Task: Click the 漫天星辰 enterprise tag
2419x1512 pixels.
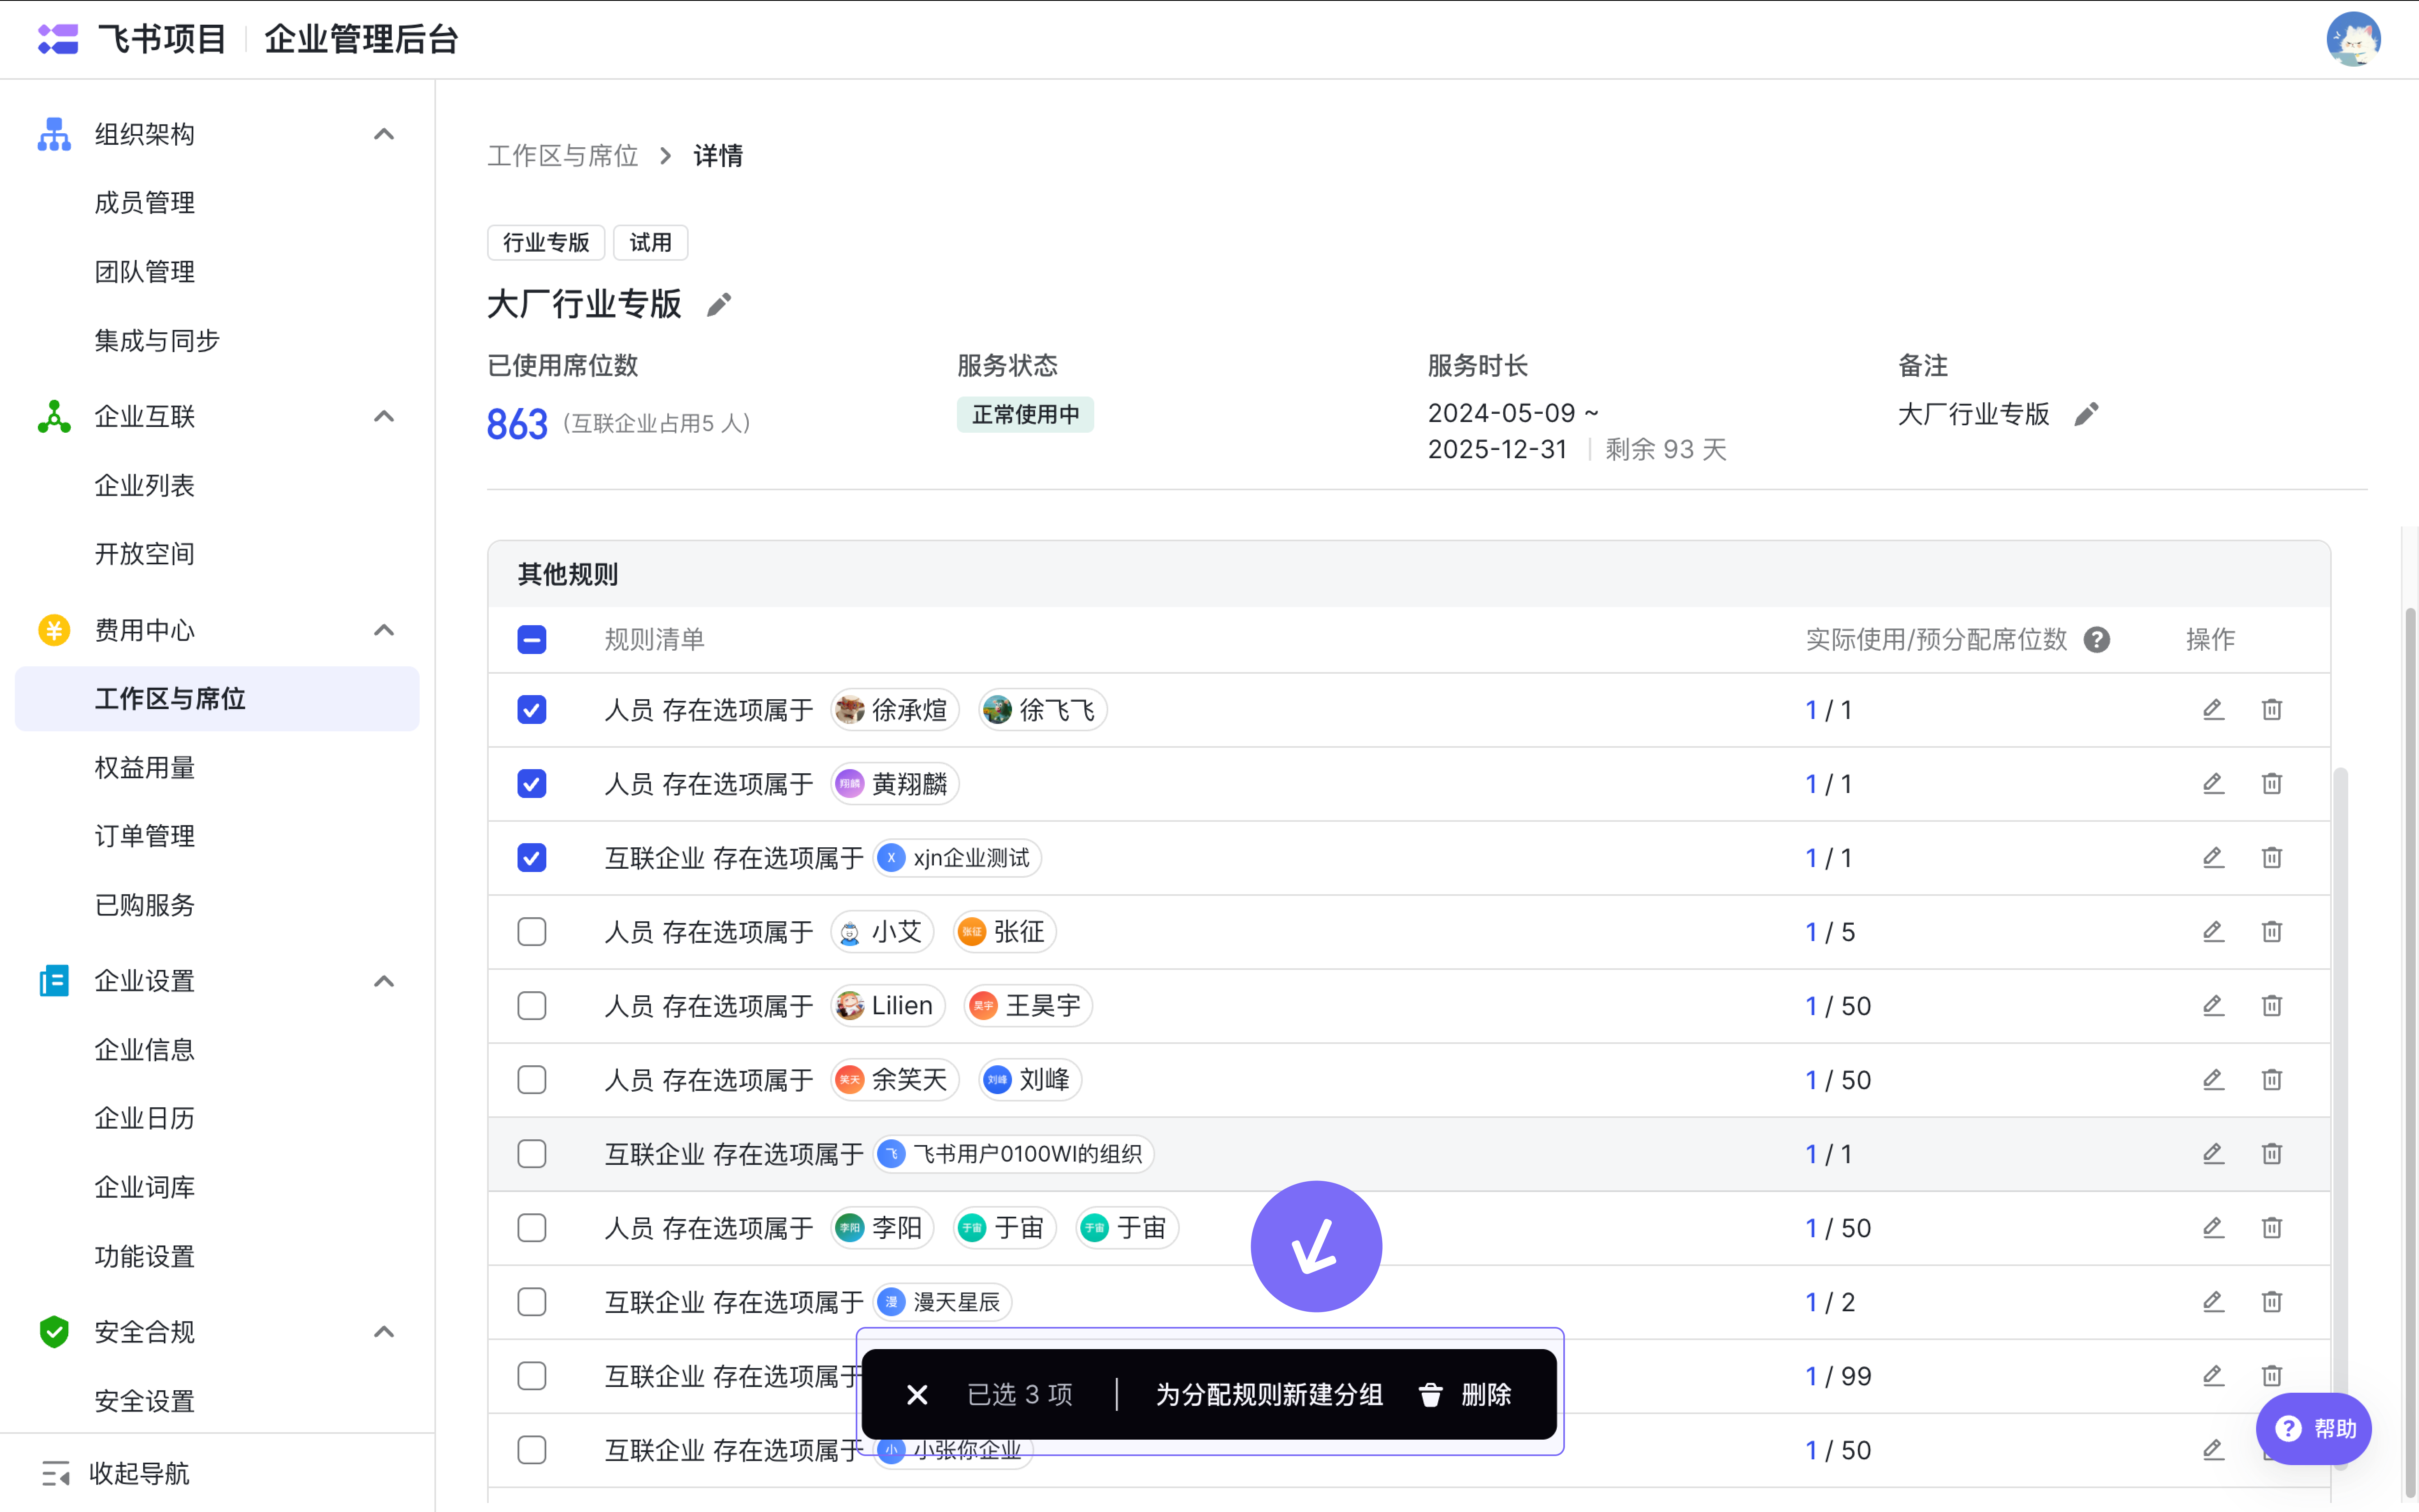Action: (942, 1302)
